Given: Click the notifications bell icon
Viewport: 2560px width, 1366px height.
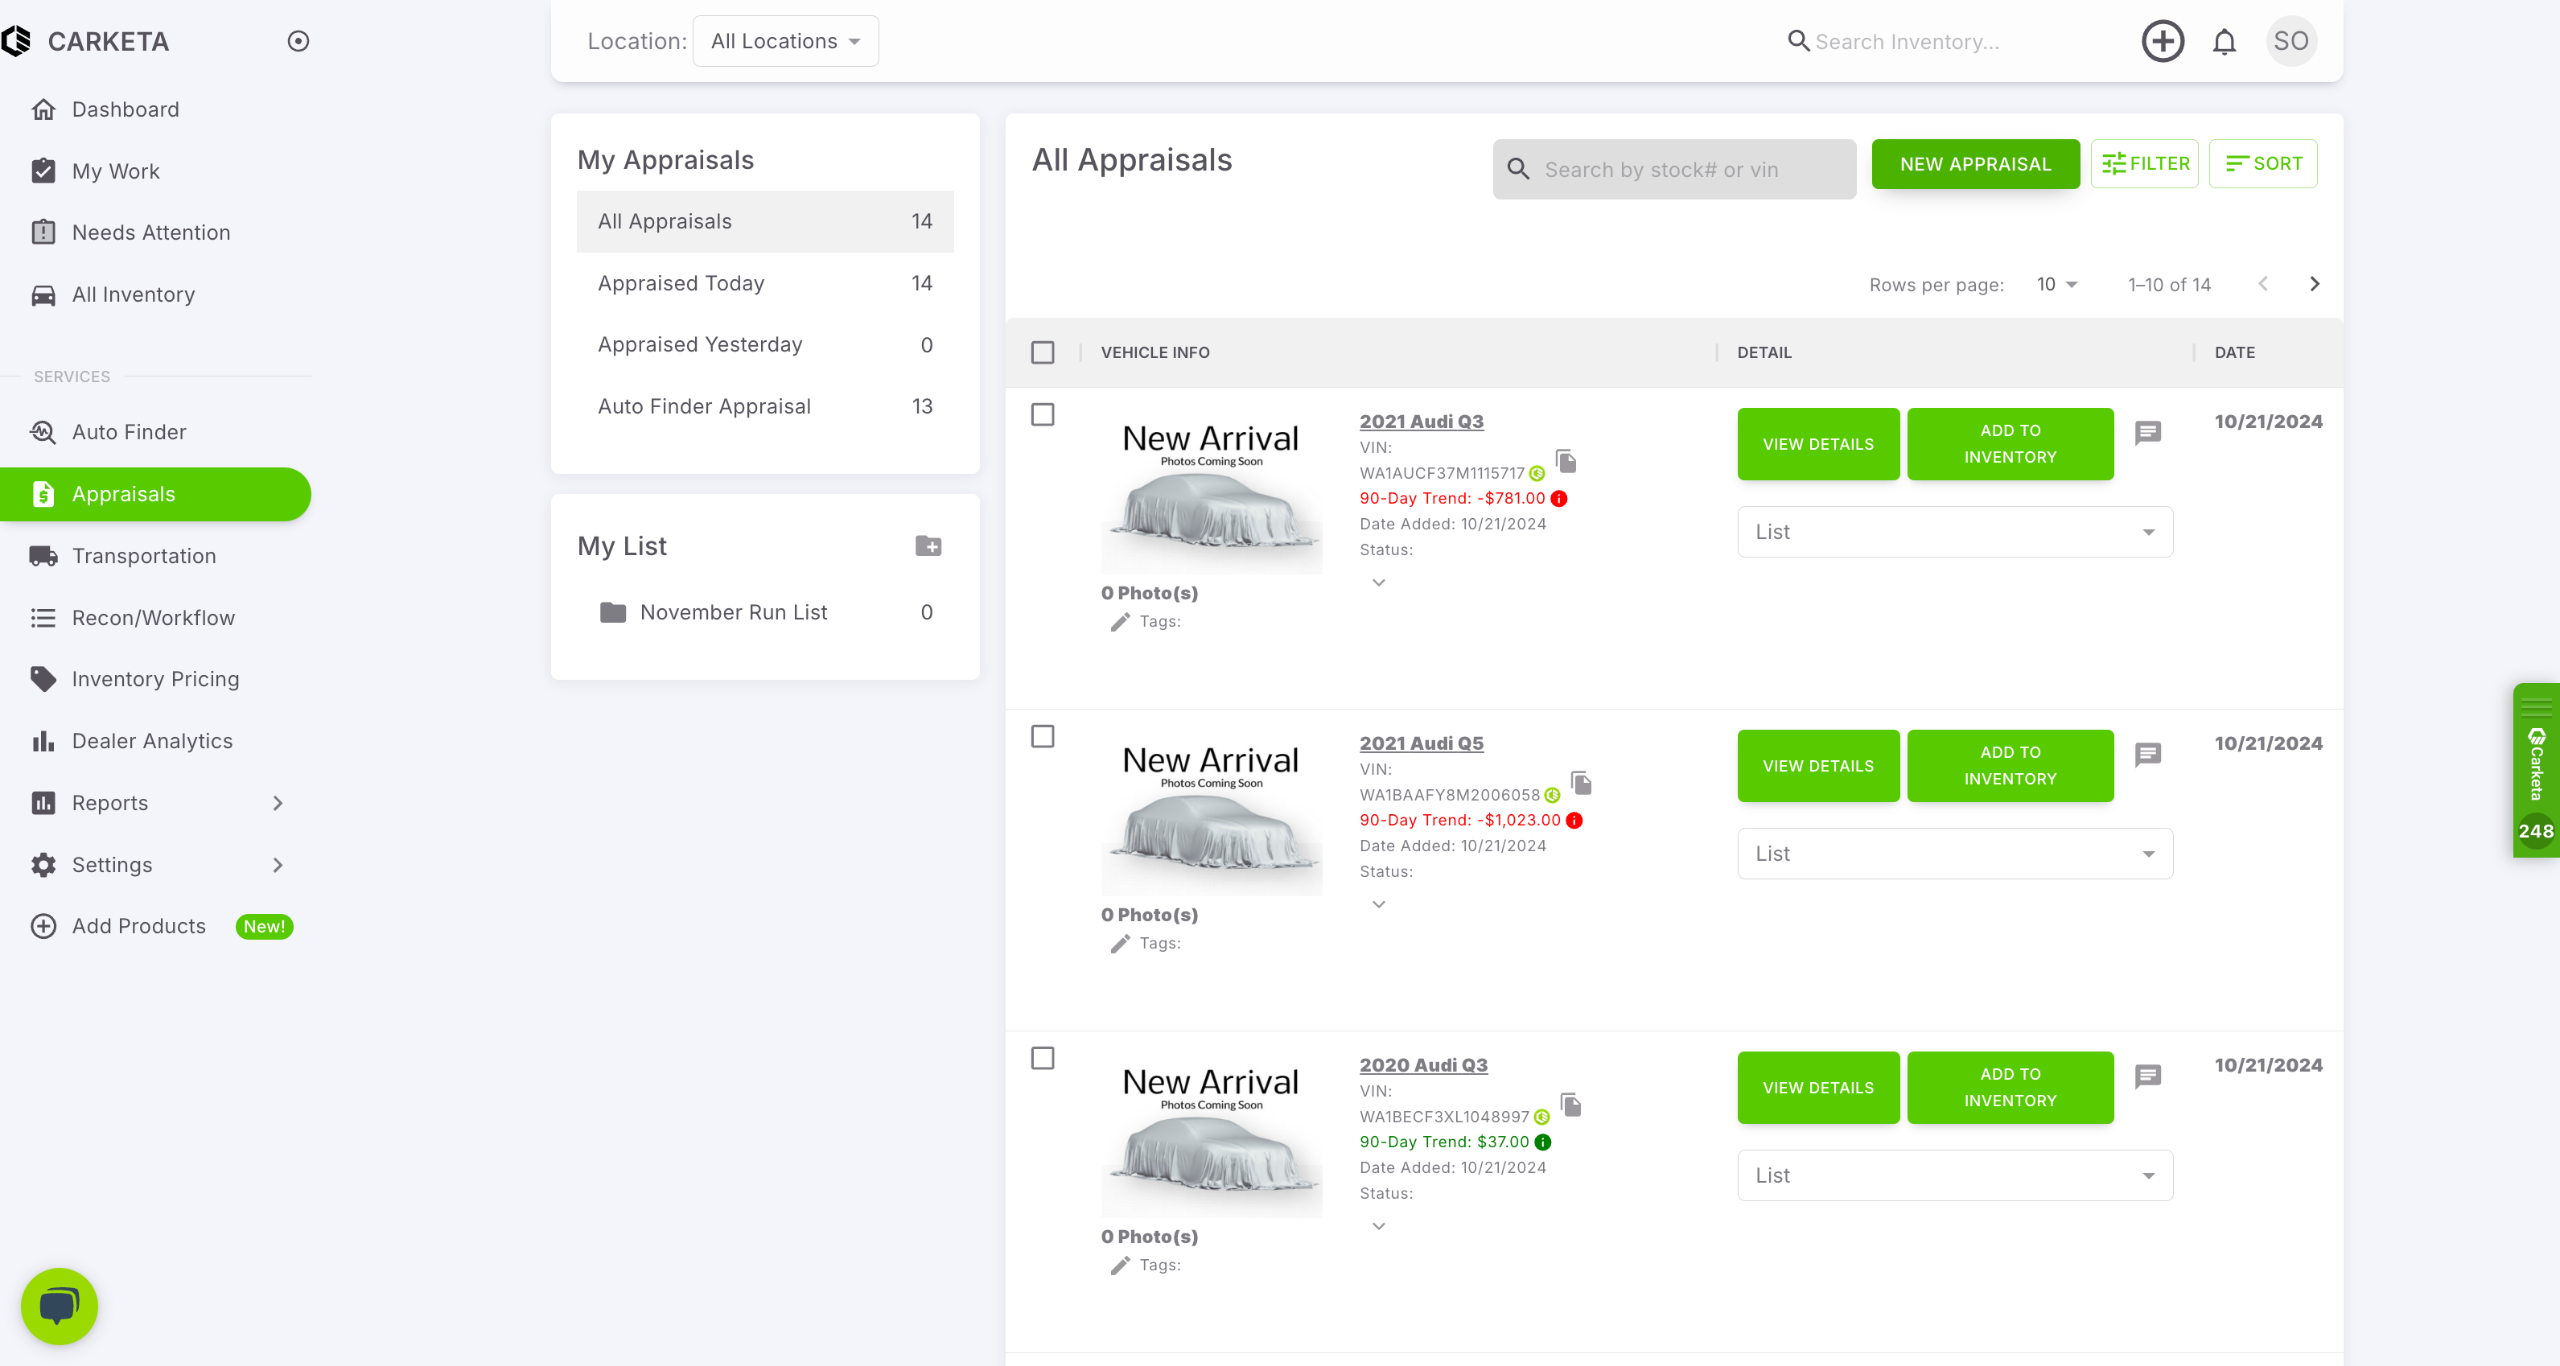Looking at the screenshot, I should click(2224, 42).
